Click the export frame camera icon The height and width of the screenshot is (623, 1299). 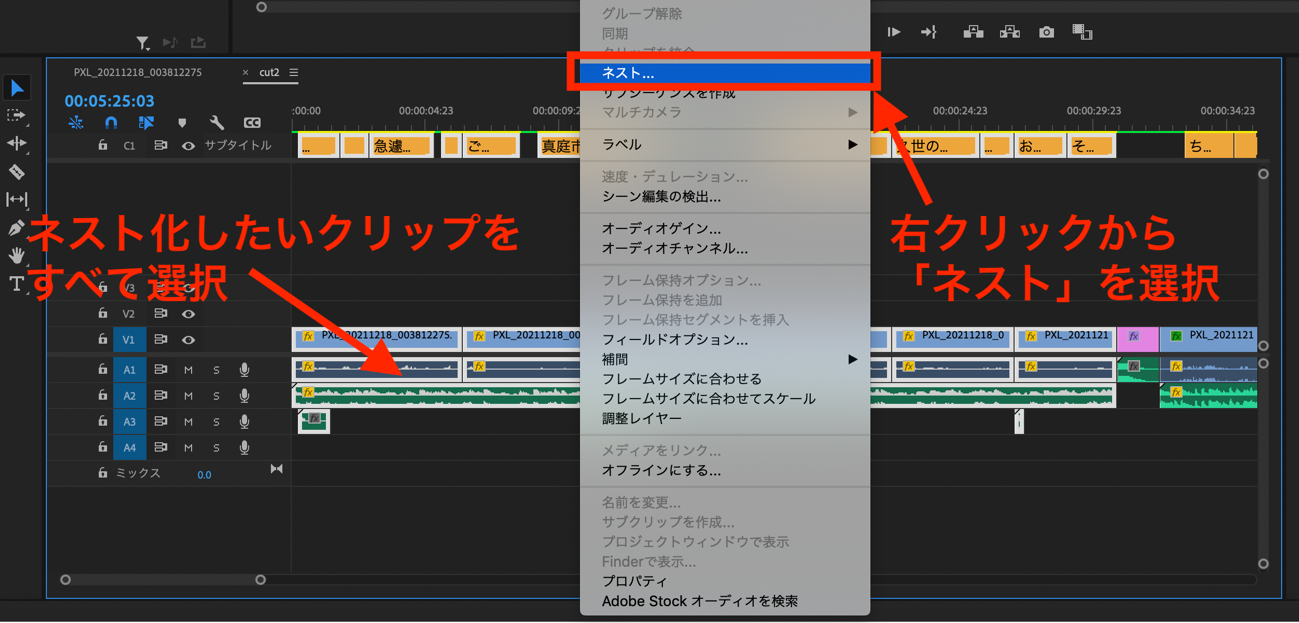1046,31
